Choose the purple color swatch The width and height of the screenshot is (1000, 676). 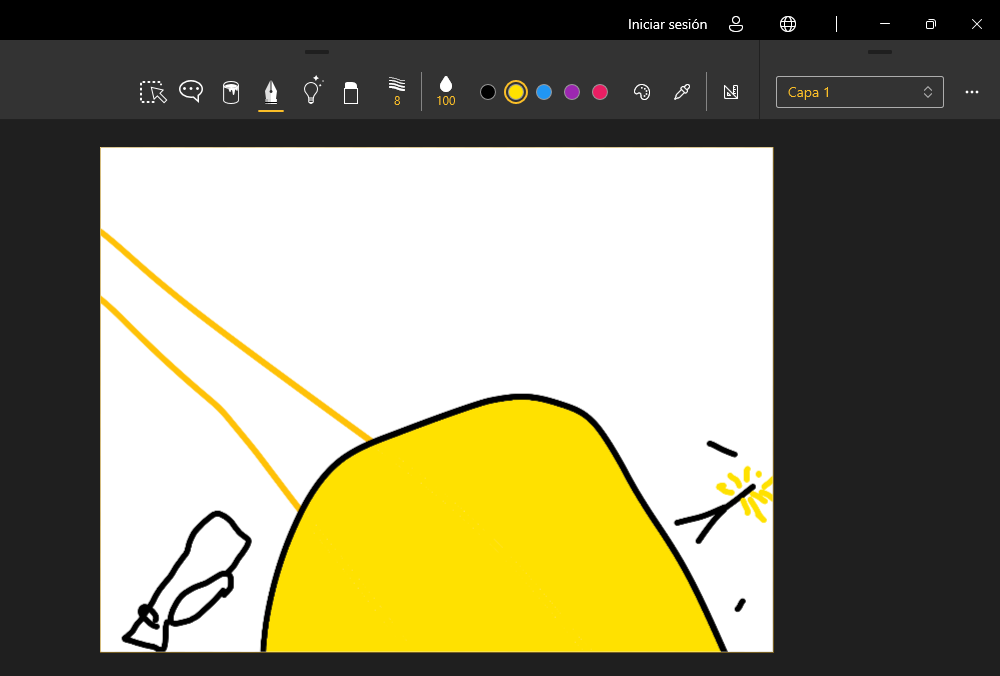pos(572,92)
